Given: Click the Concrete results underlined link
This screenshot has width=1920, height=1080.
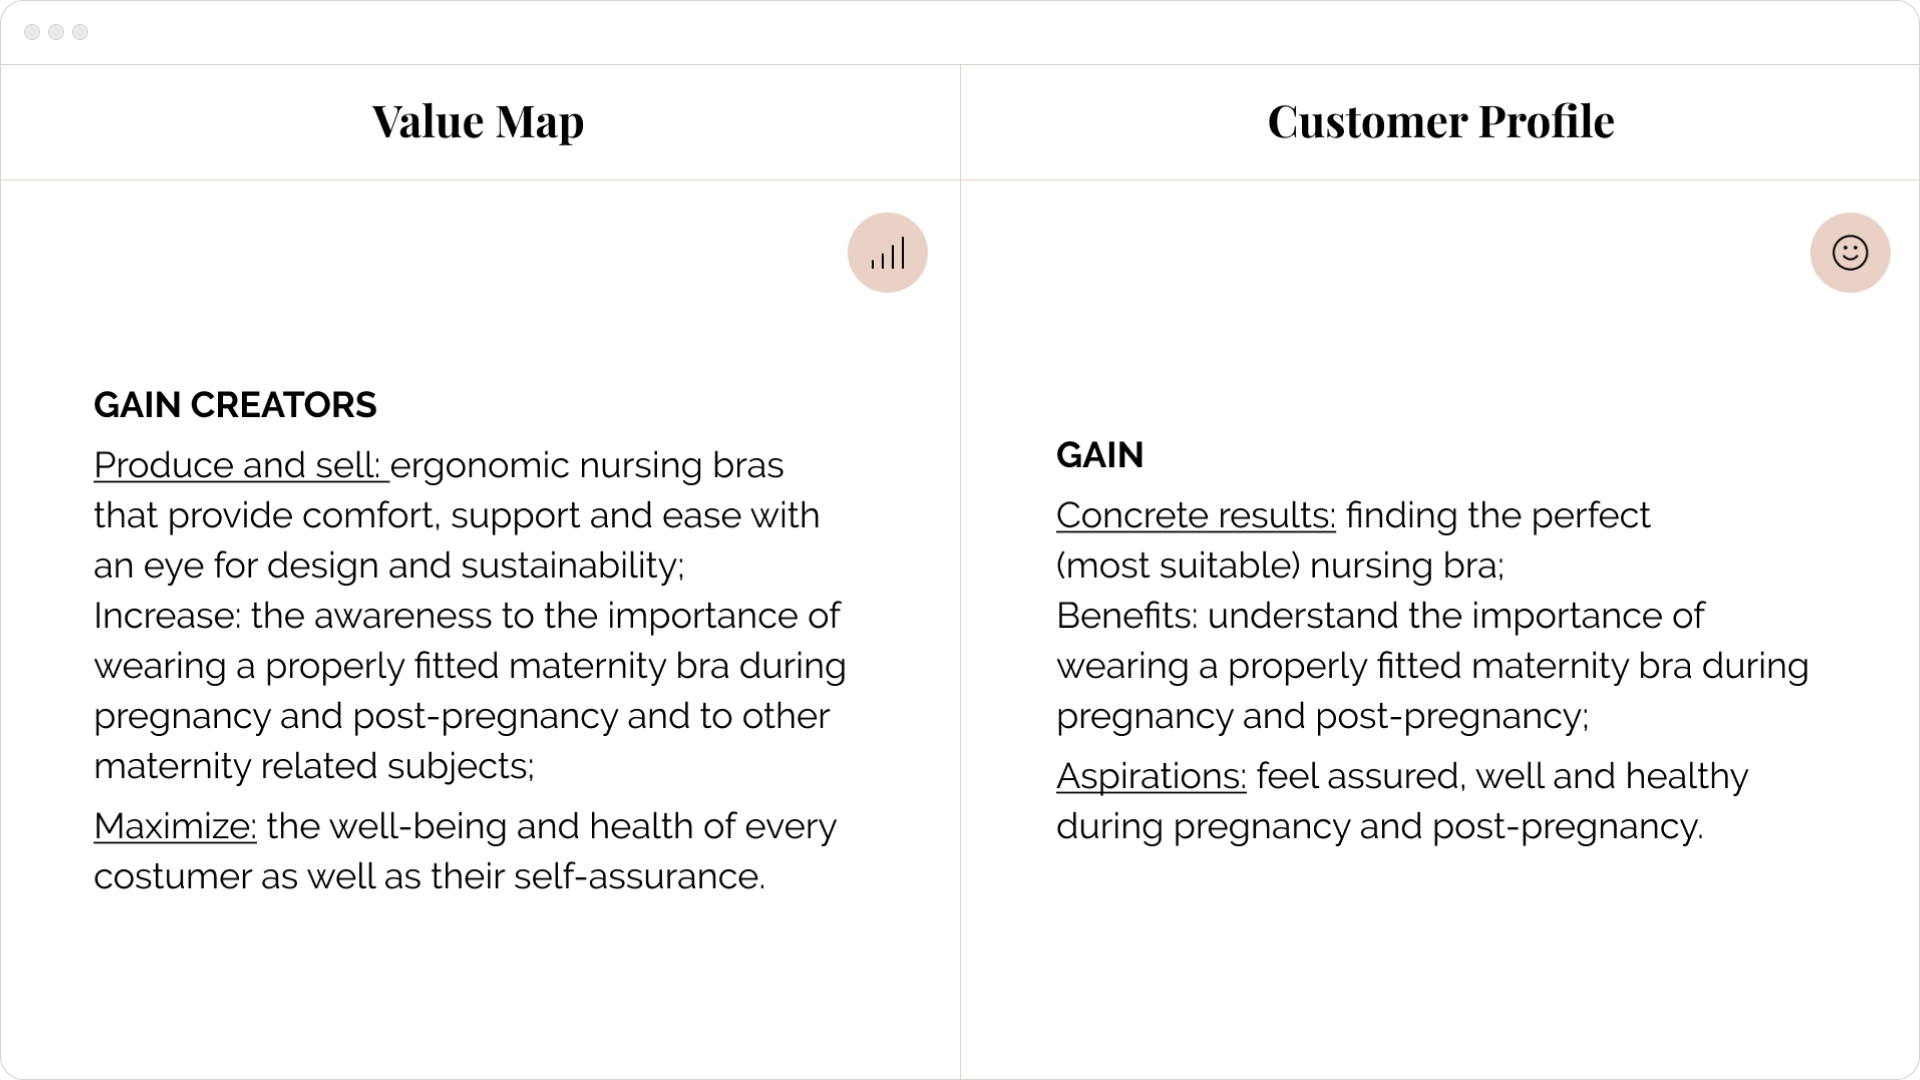Looking at the screenshot, I should click(x=1193, y=514).
